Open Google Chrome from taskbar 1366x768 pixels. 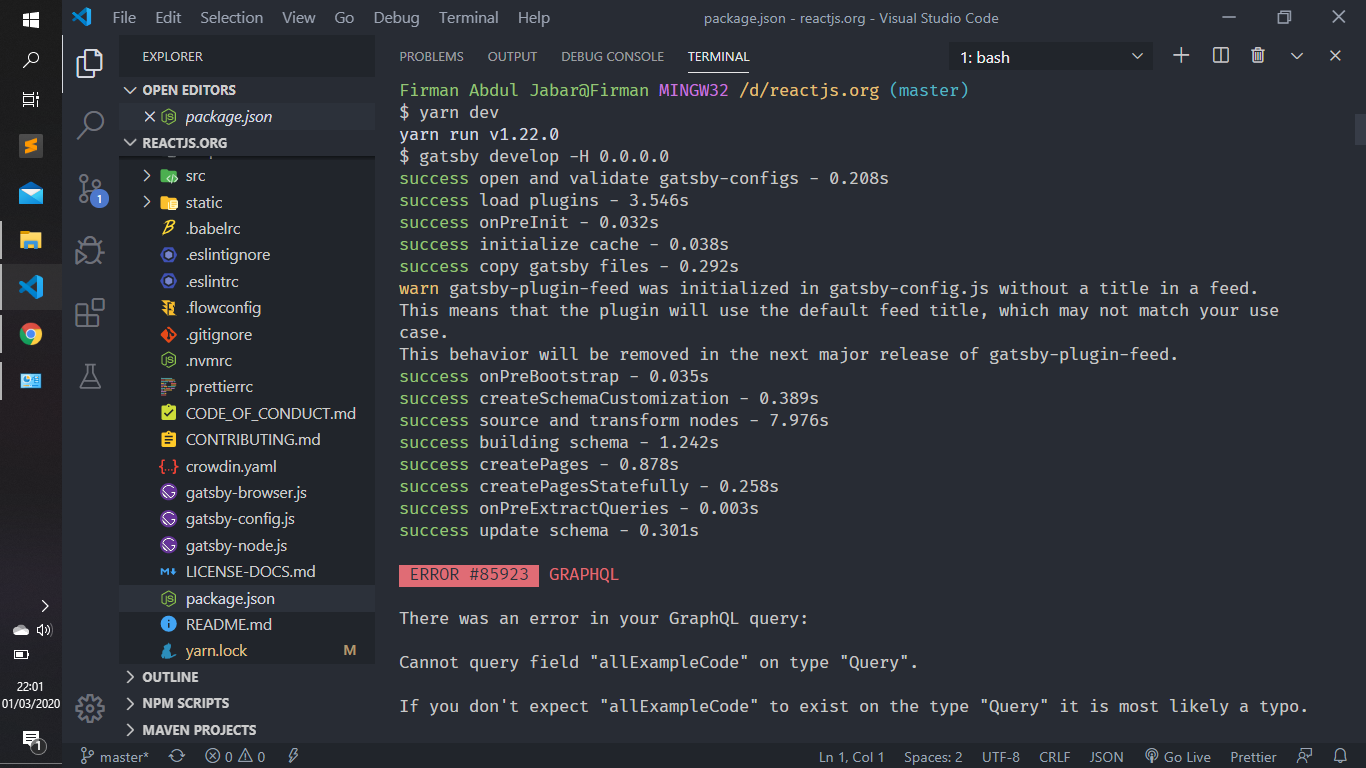click(31, 334)
